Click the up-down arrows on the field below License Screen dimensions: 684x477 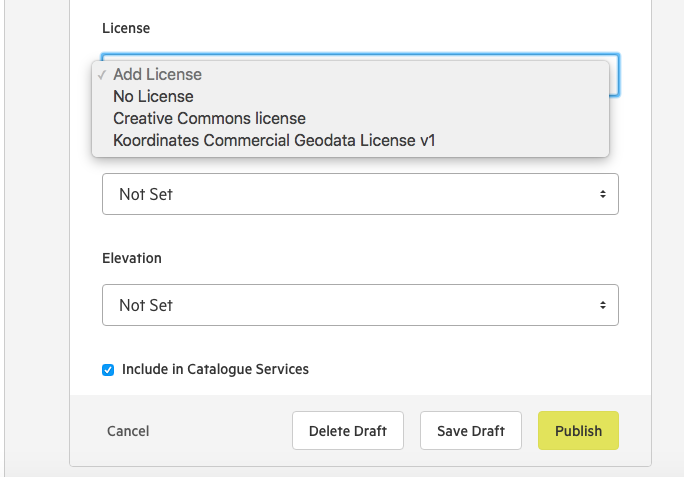pyautogui.click(x=602, y=194)
